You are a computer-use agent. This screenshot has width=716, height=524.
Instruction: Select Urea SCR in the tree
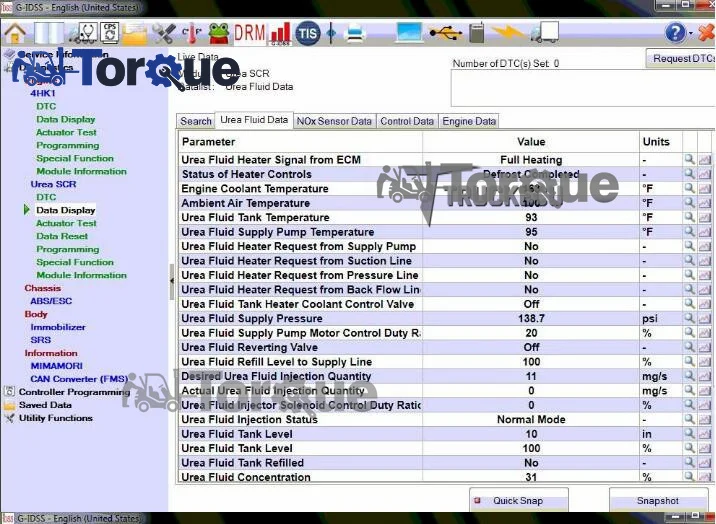[x=53, y=184]
